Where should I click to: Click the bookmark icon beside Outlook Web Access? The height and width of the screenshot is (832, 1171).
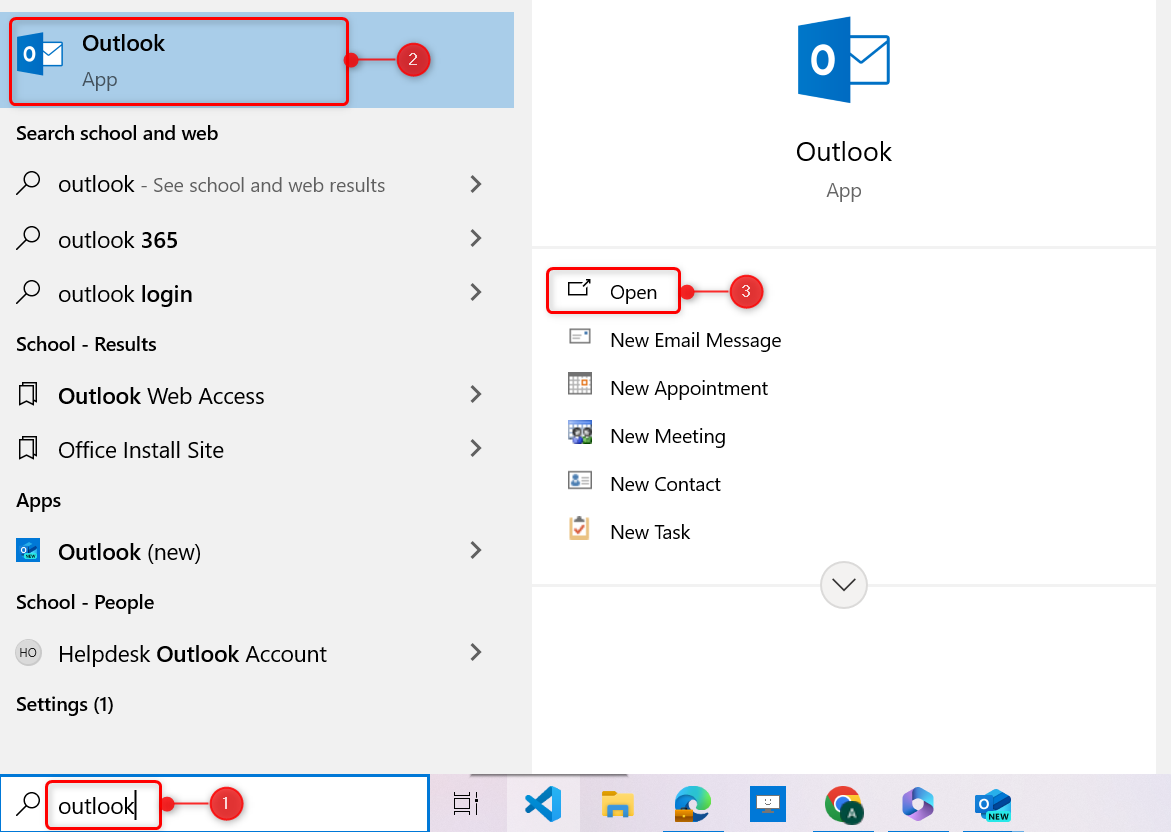[28, 394]
